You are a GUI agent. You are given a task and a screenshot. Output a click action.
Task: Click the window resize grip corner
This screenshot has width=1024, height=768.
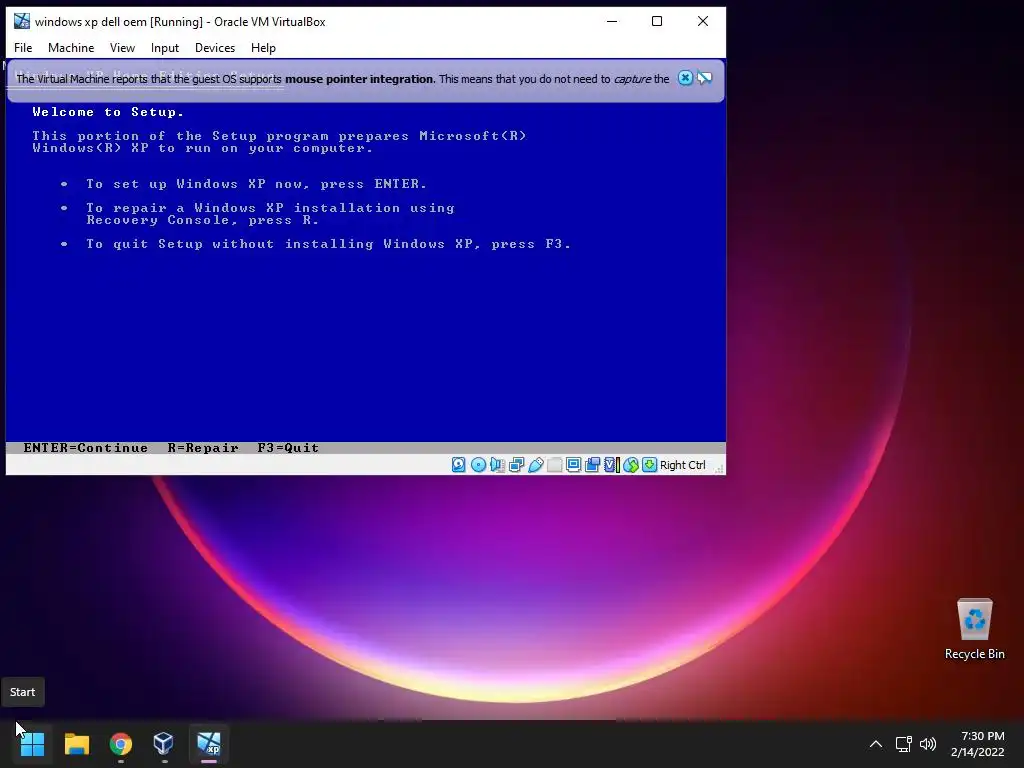coord(719,468)
